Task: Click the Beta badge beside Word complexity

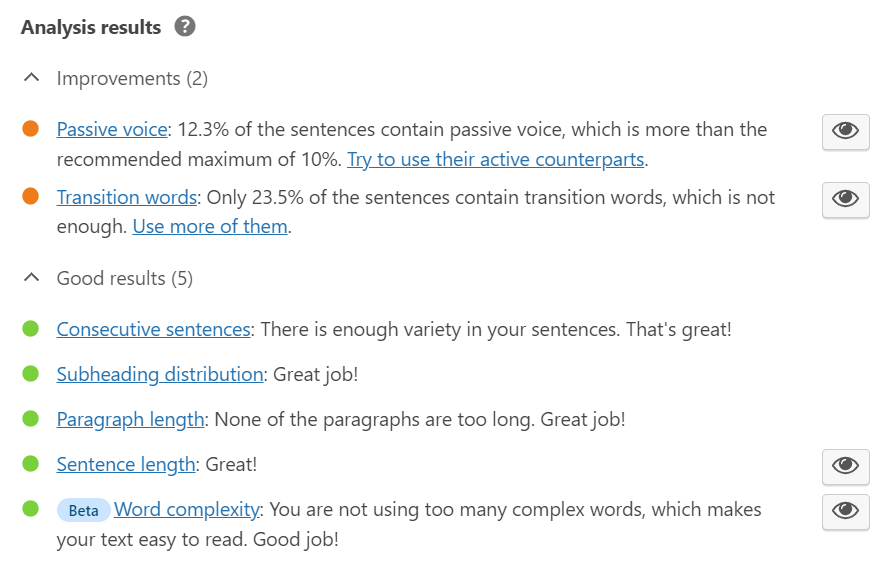Action: [x=83, y=510]
